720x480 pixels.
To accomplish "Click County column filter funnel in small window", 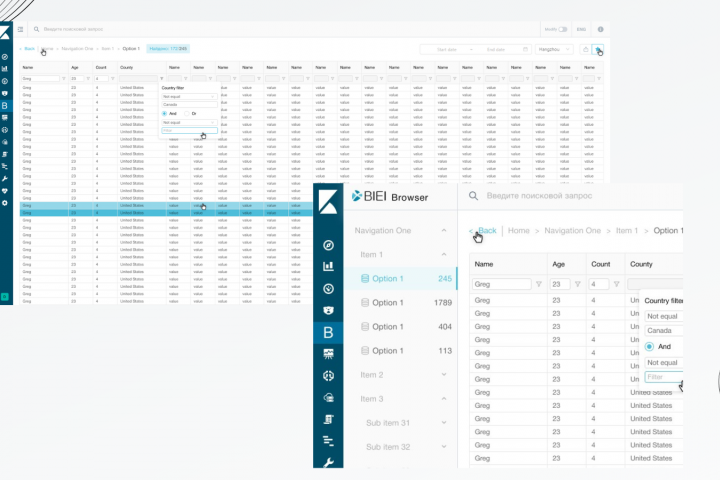I will coord(161,79).
